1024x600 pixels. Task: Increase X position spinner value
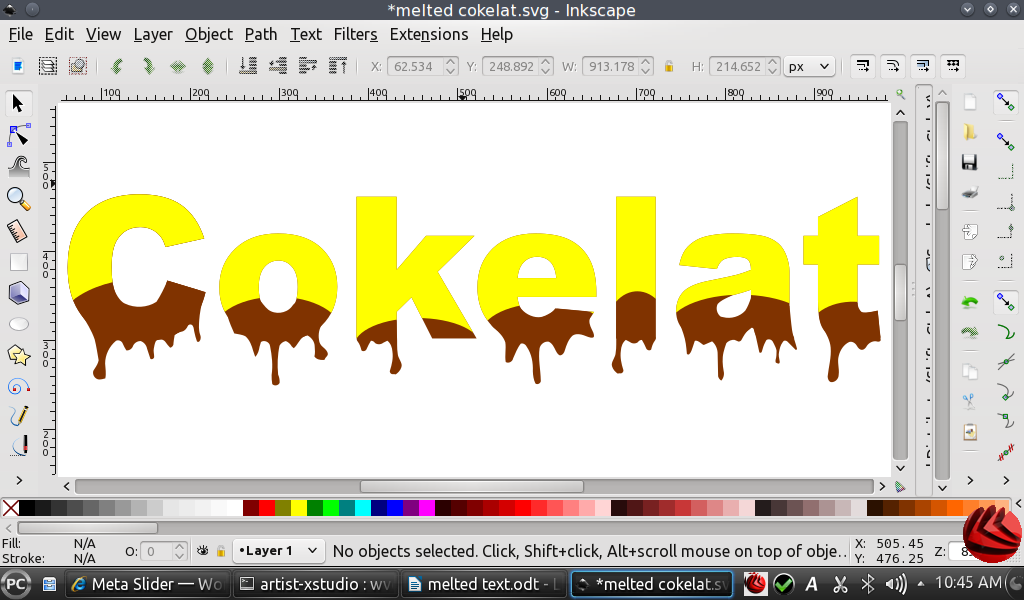click(x=450, y=61)
